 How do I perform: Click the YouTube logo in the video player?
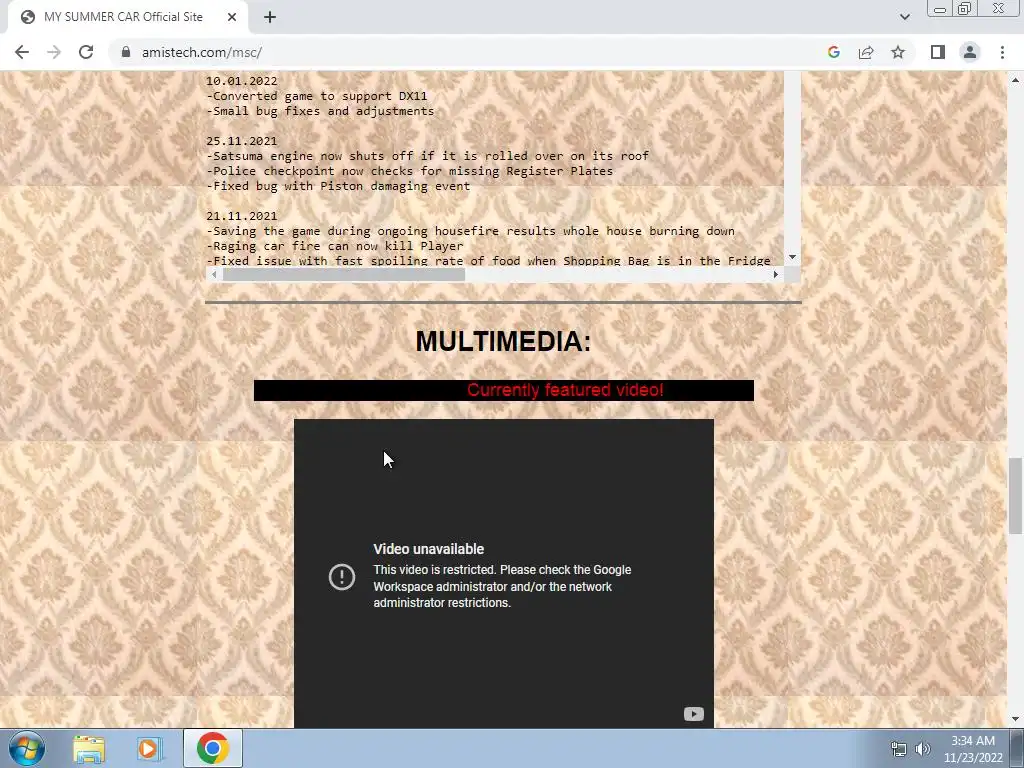click(694, 714)
